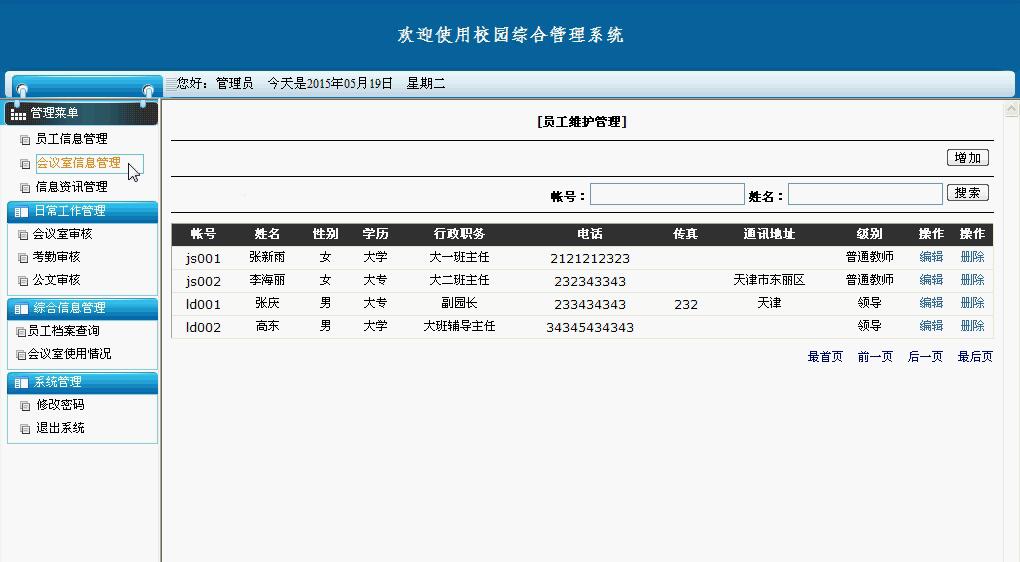The height and width of the screenshot is (562, 1020).
Task: Open 考勤审核 menu item
Action: click(56, 256)
